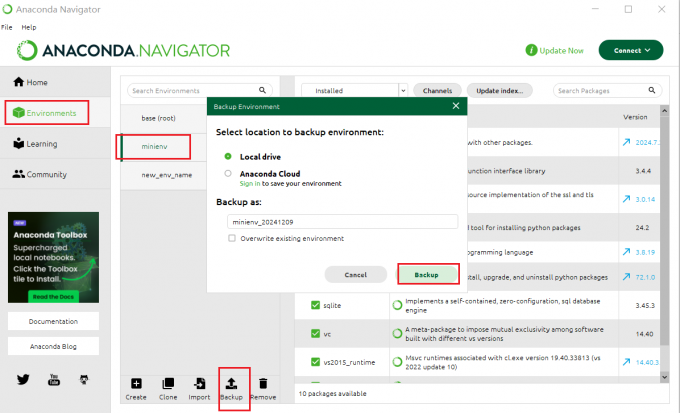Click the Remove environment trash icon

coord(263,384)
